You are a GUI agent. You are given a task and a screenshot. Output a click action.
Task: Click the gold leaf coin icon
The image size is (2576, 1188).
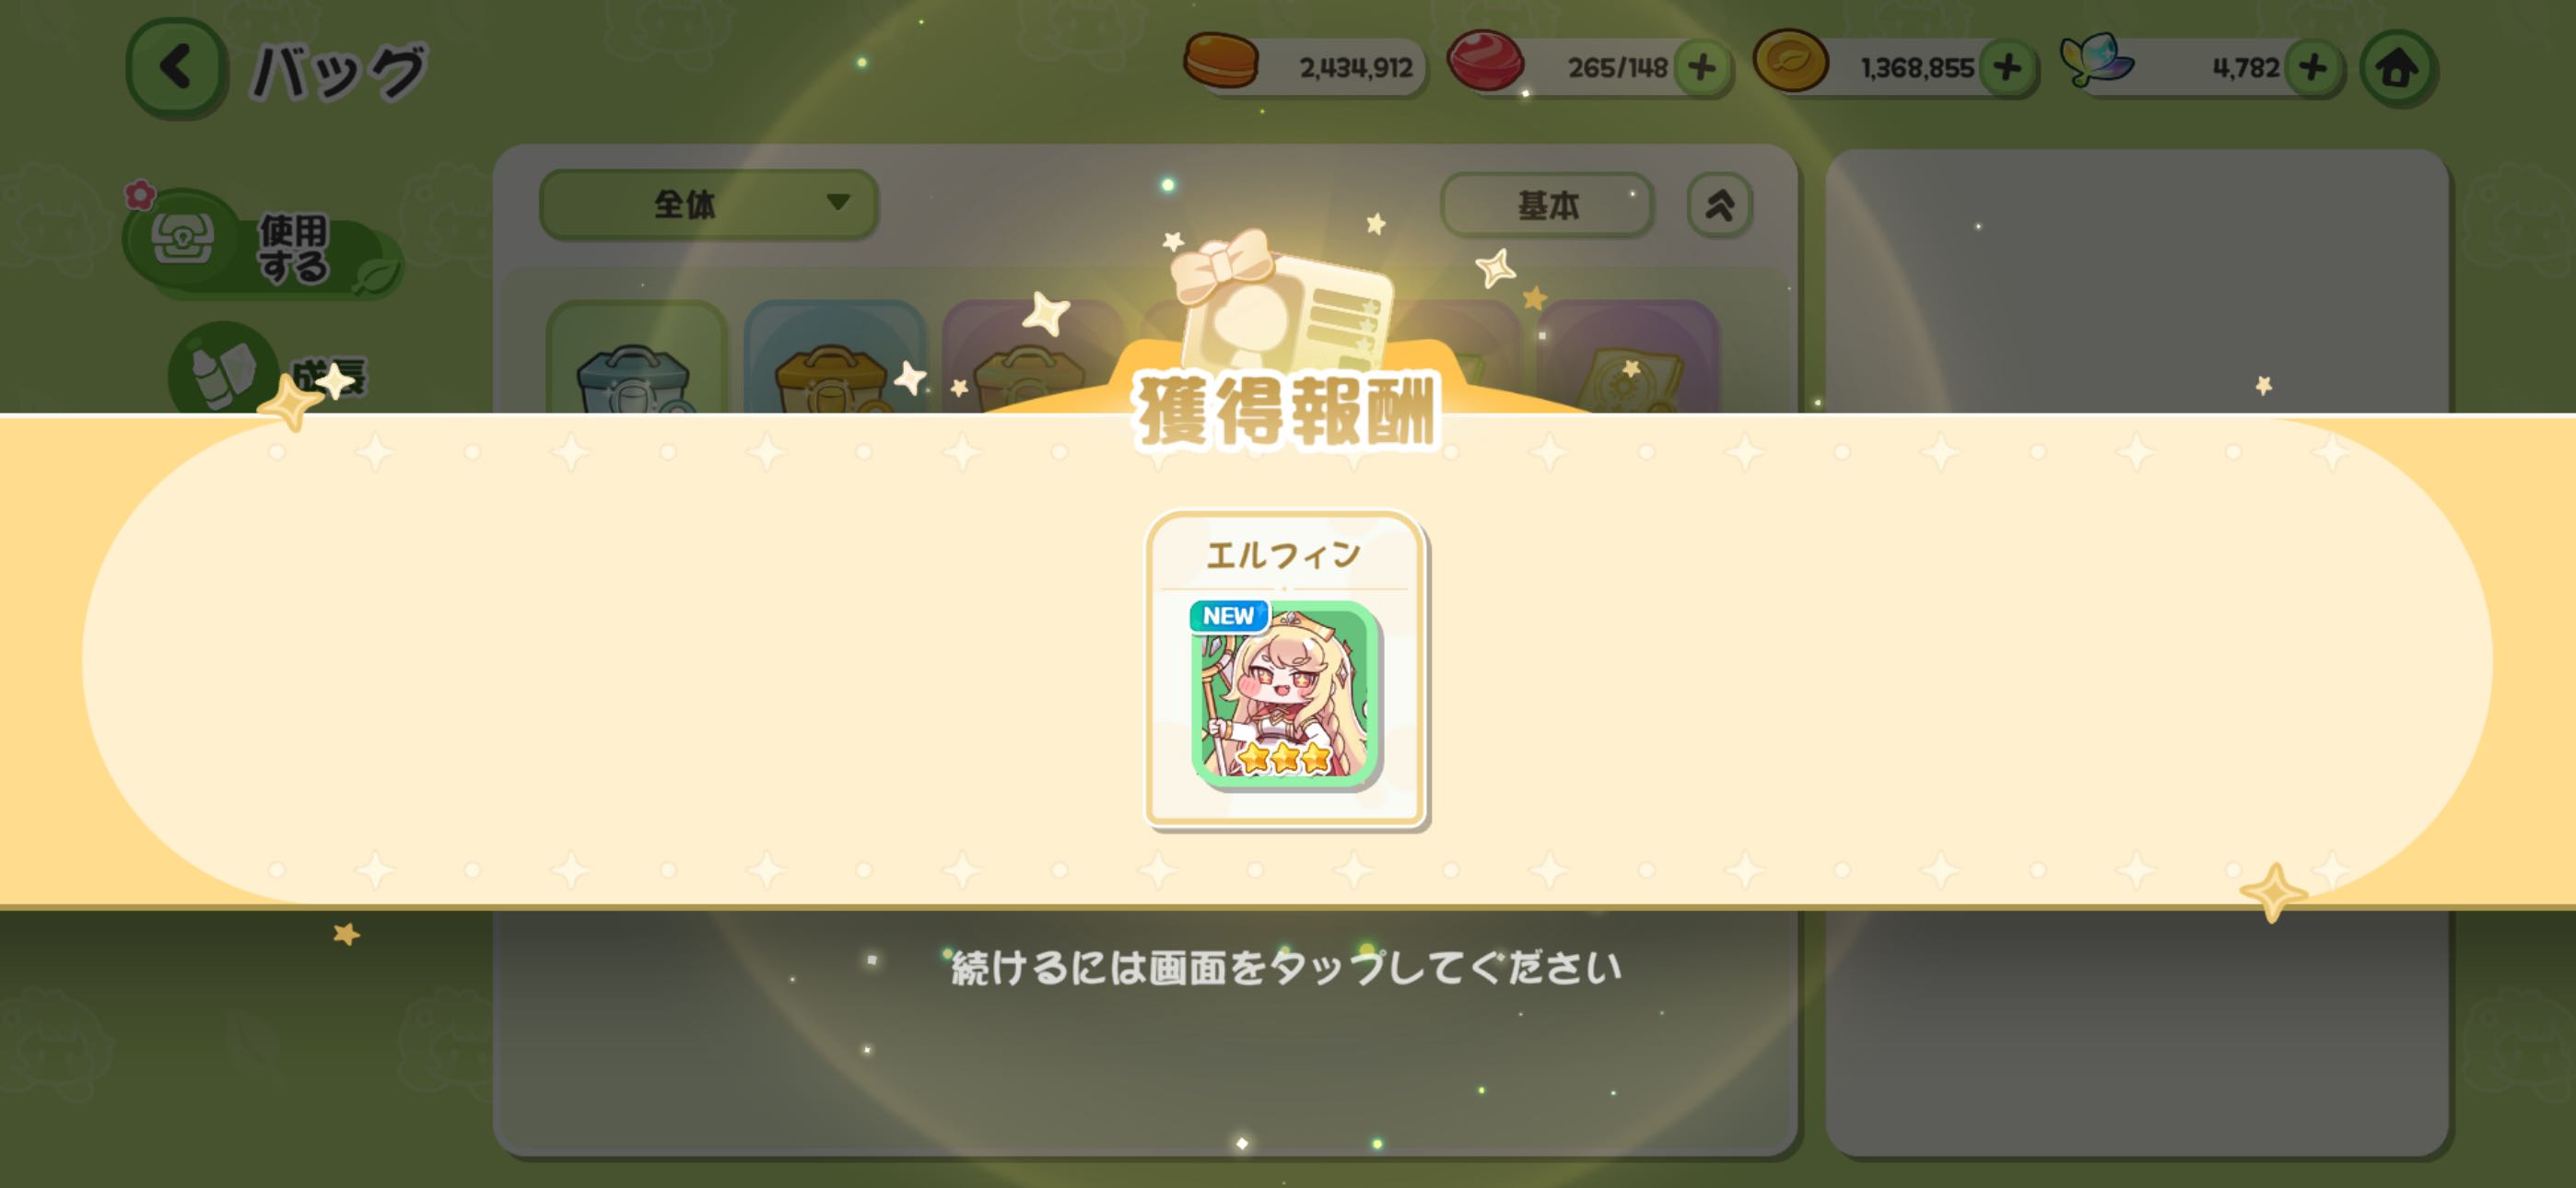[x=1791, y=60]
